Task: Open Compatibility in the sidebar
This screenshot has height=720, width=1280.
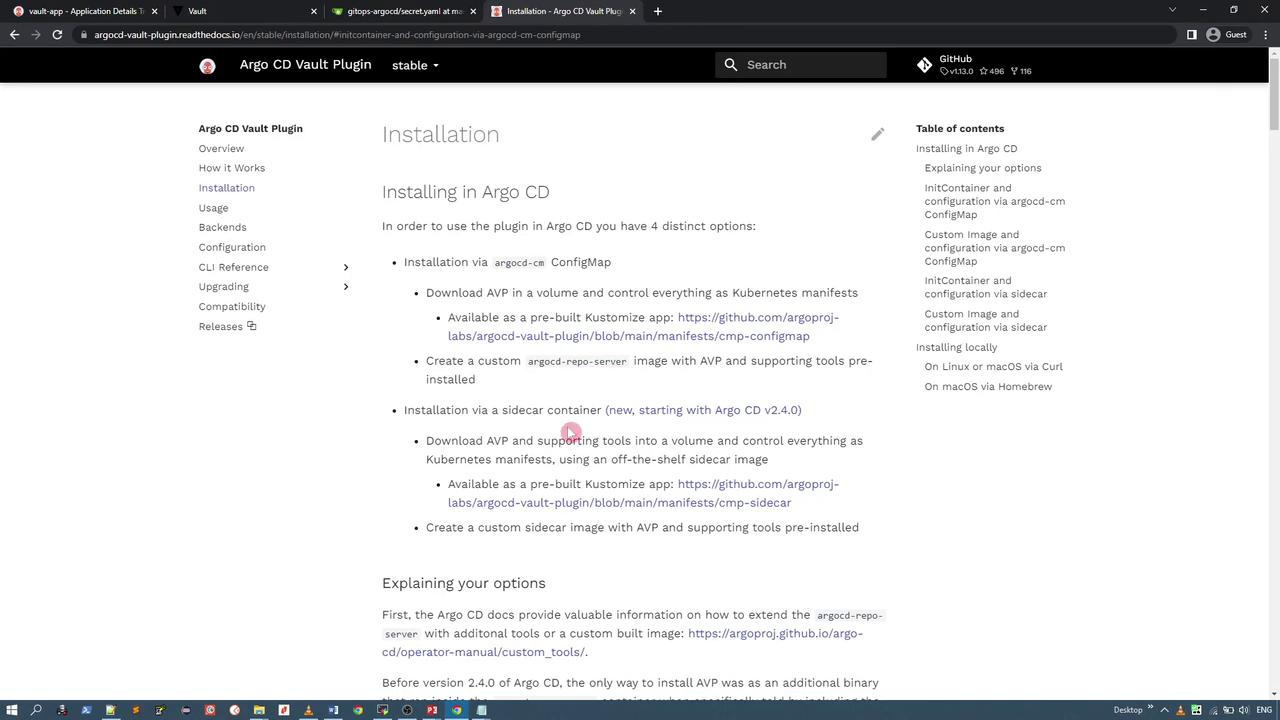Action: coord(232,307)
